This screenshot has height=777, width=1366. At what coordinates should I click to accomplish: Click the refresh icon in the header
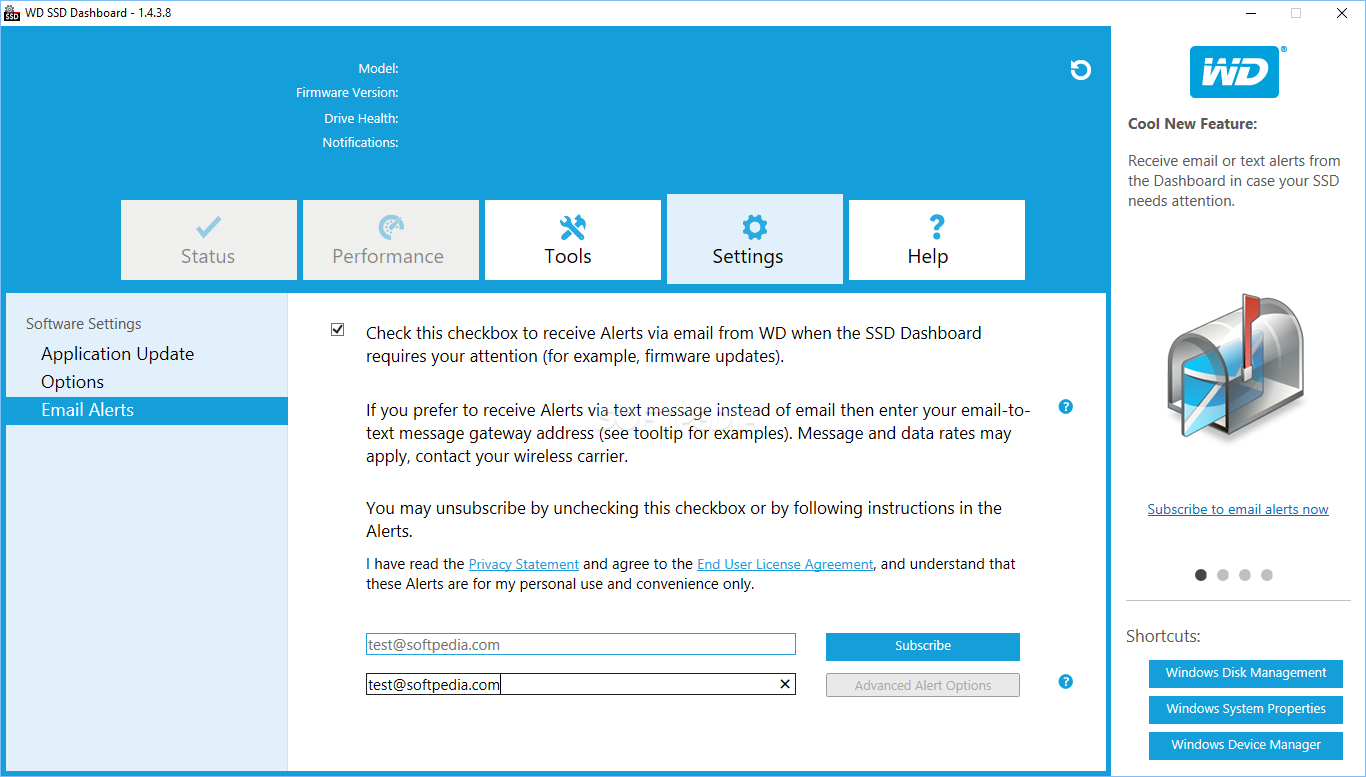click(1080, 70)
